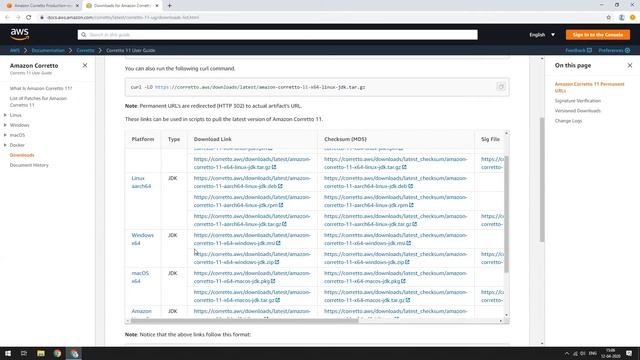Image resolution: width=640 pixels, height=360 pixels.
Task: Open the x64 macos jdk.pkg checksum link
Action: click(x=396, y=277)
